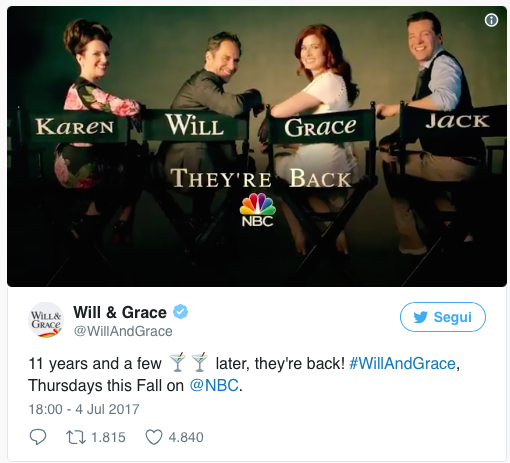This screenshot has height=463, width=510.
Task: Open the @WillAndGrace handle
Action: (123, 331)
